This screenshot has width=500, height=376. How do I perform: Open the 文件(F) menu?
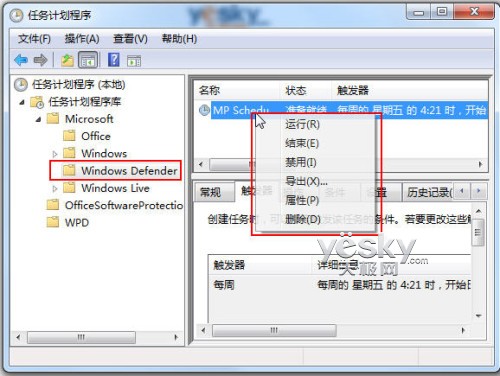(x=34, y=39)
